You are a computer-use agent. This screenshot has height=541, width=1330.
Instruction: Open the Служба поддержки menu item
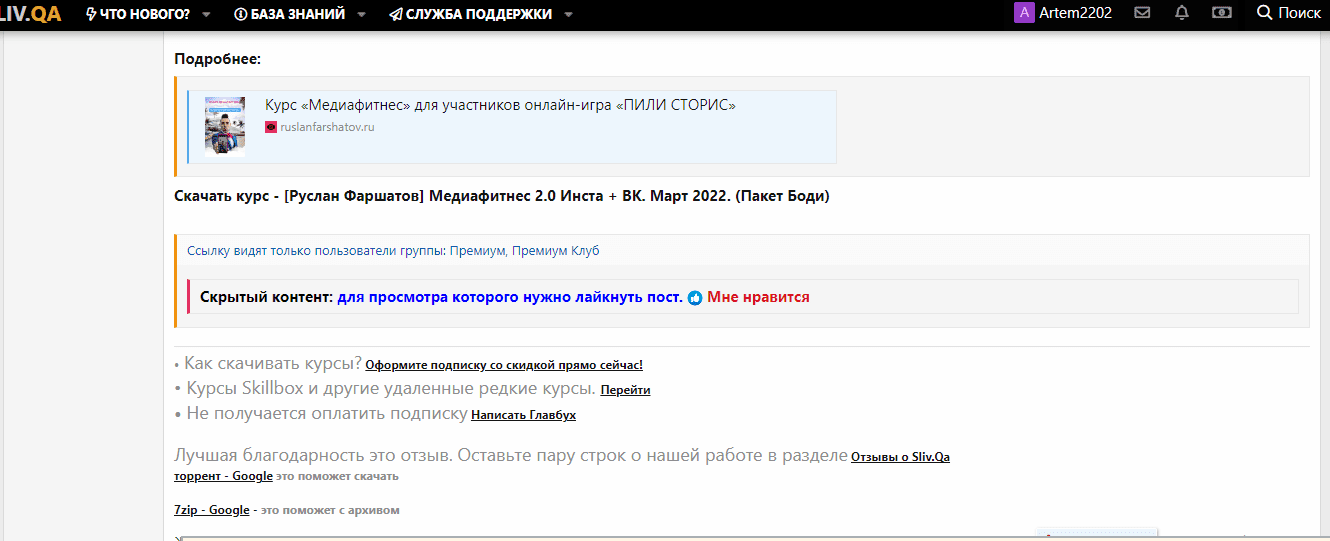coord(470,14)
